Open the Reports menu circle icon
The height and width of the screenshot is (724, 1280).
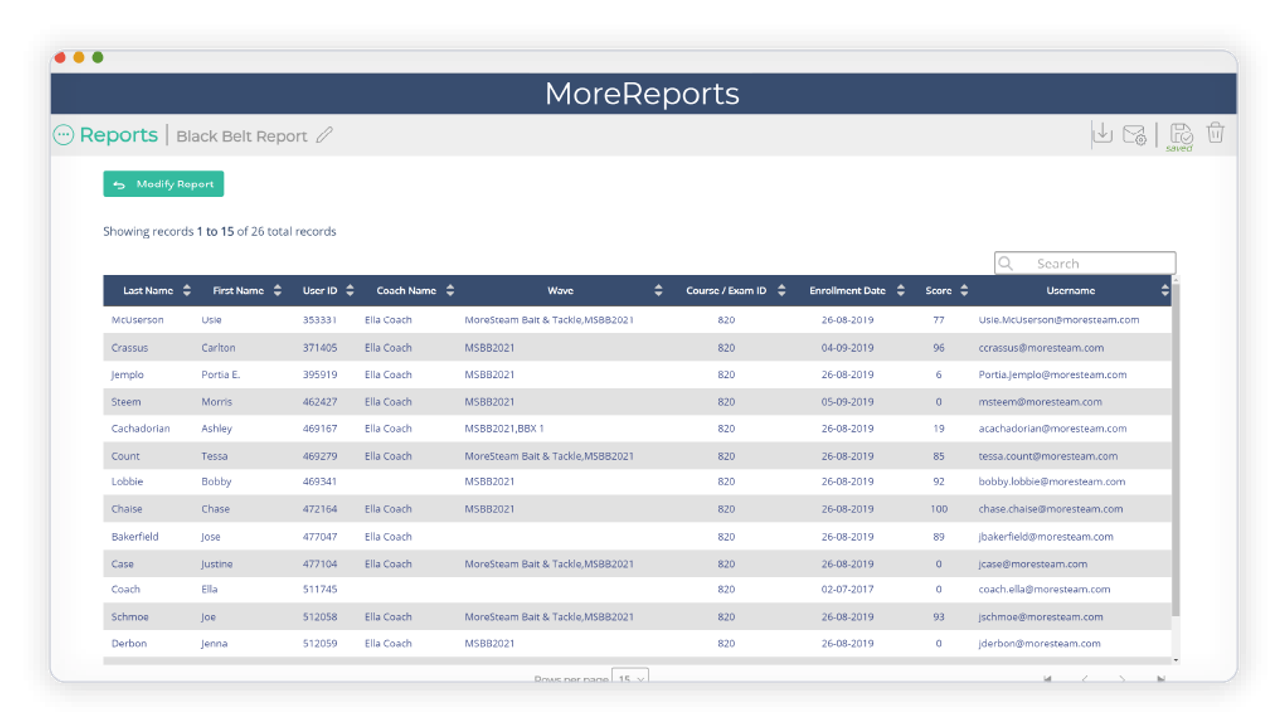click(x=63, y=135)
